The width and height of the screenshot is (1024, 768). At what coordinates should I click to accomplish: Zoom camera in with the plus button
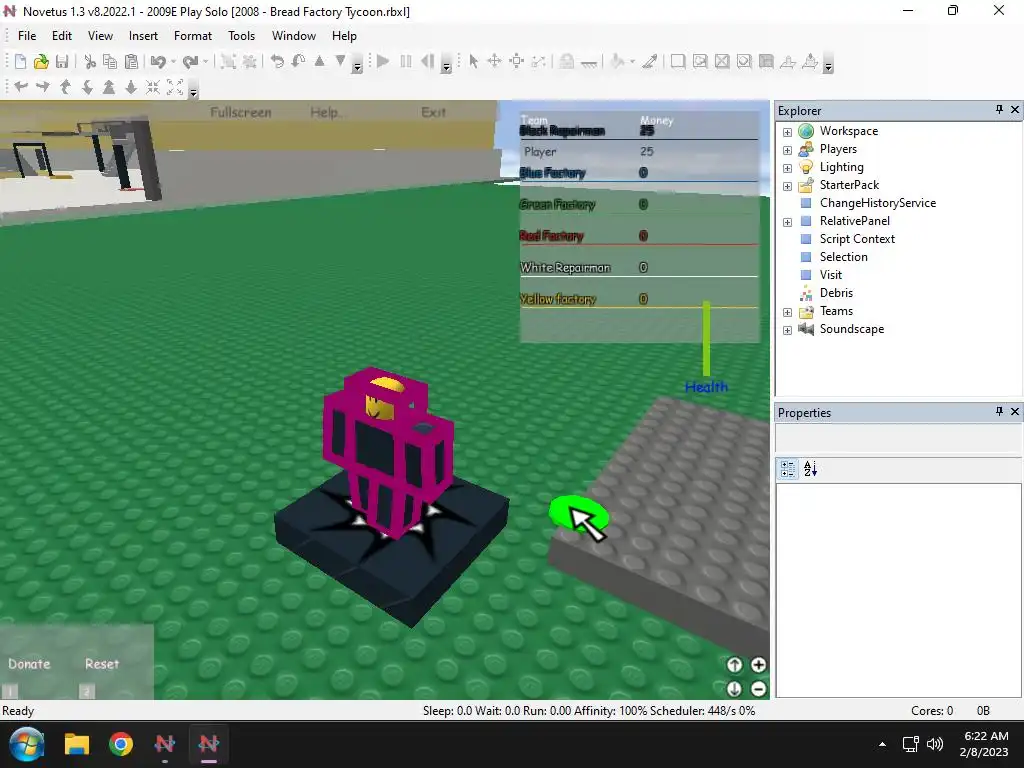click(x=758, y=665)
